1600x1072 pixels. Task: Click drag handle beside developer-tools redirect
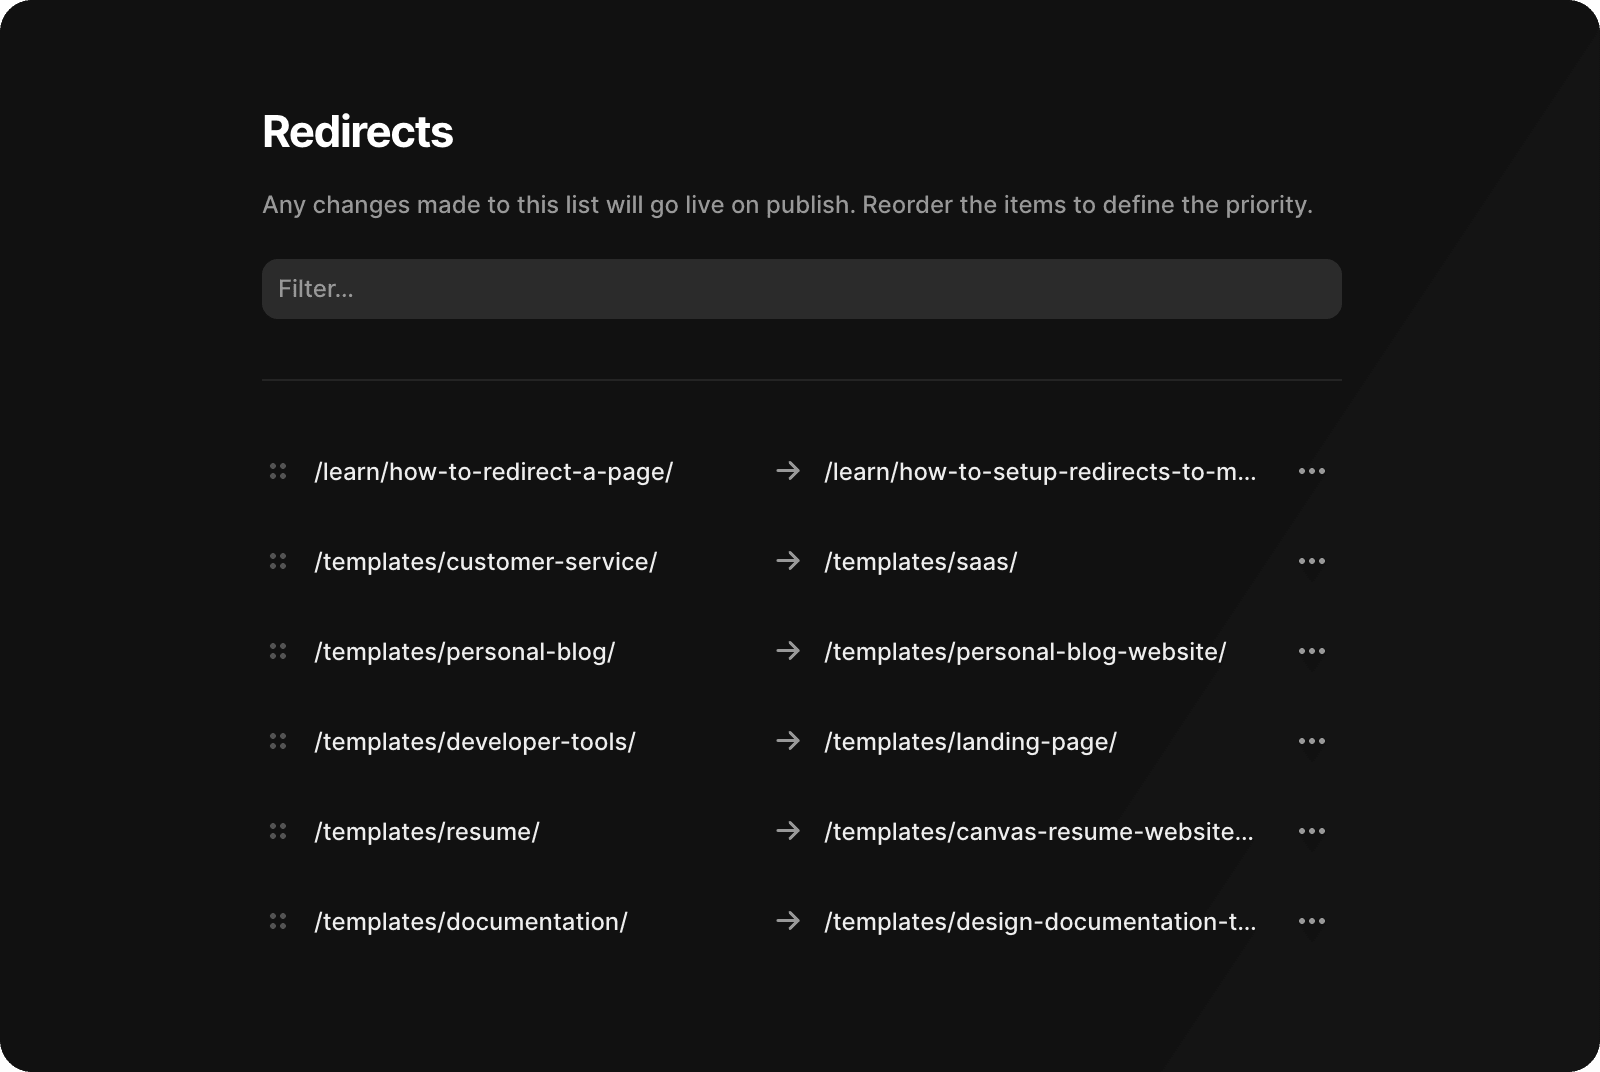(278, 741)
